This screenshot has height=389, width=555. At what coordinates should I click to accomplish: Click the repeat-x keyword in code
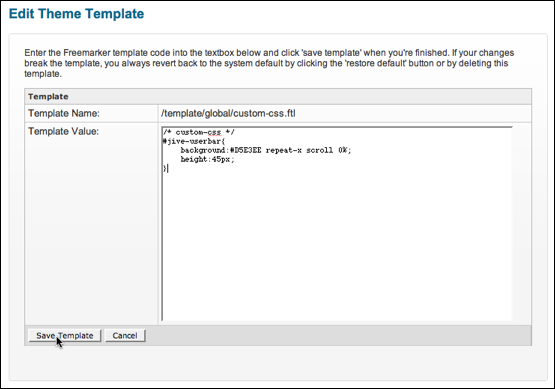[x=284, y=150]
